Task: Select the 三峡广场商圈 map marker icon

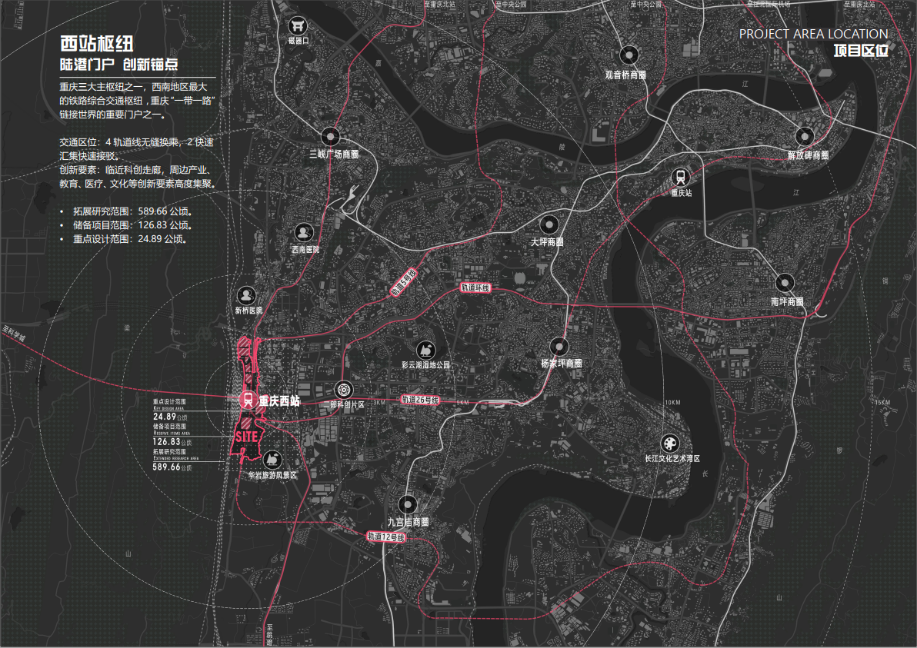Action: tap(330, 137)
